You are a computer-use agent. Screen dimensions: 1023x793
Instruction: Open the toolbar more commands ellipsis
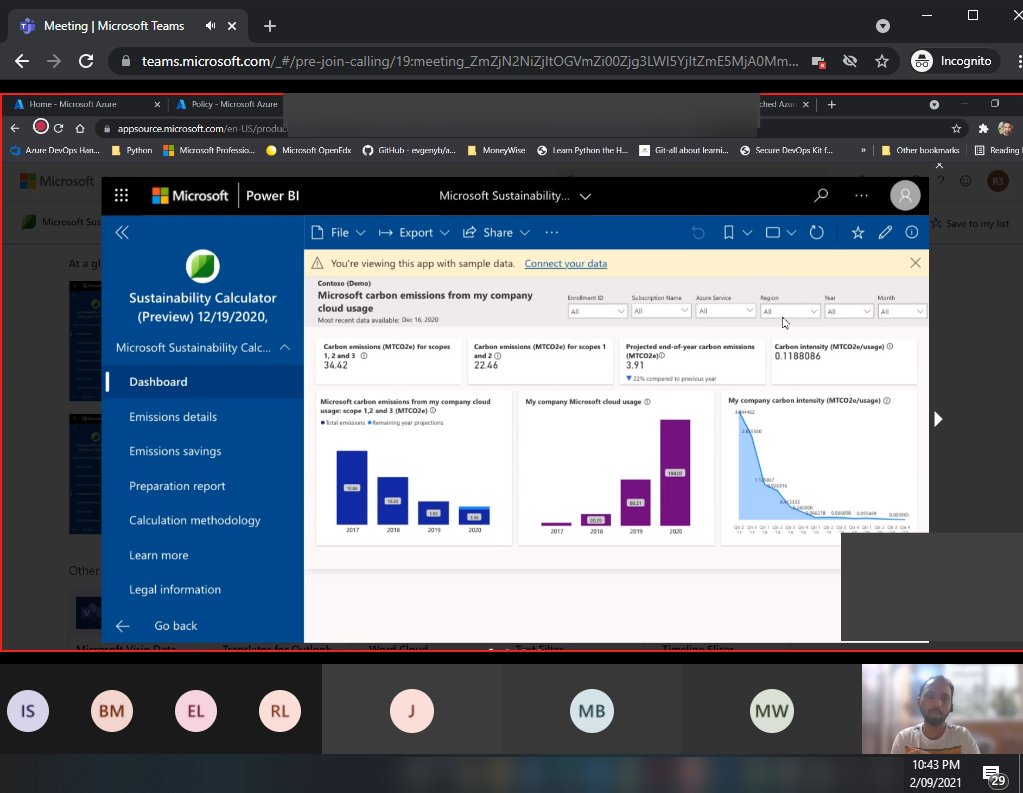coord(551,232)
